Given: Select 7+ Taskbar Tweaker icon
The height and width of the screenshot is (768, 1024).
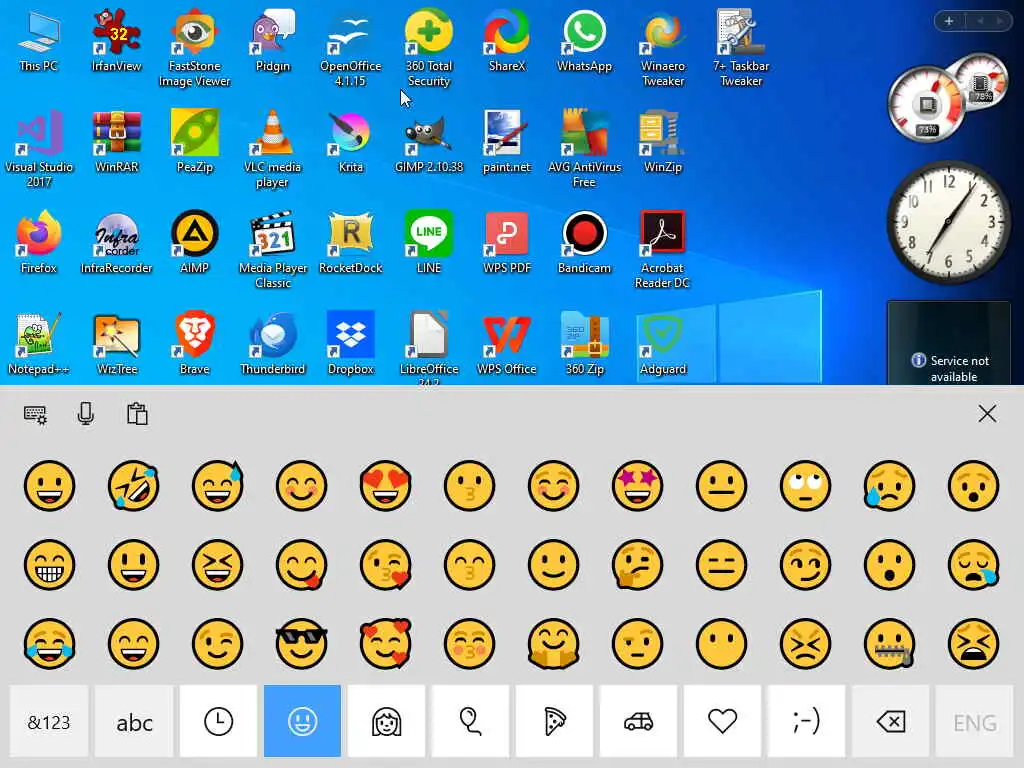Looking at the screenshot, I should [x=741, y=48].
